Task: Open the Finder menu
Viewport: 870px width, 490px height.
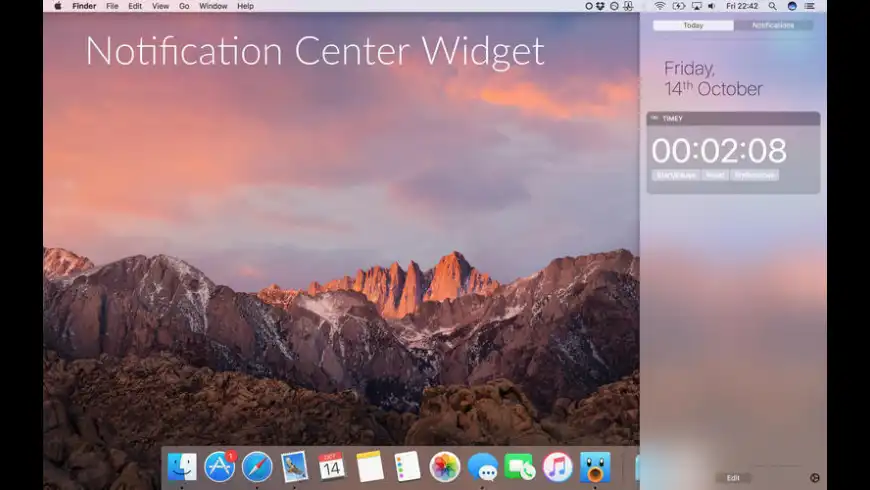Action: 84,6
